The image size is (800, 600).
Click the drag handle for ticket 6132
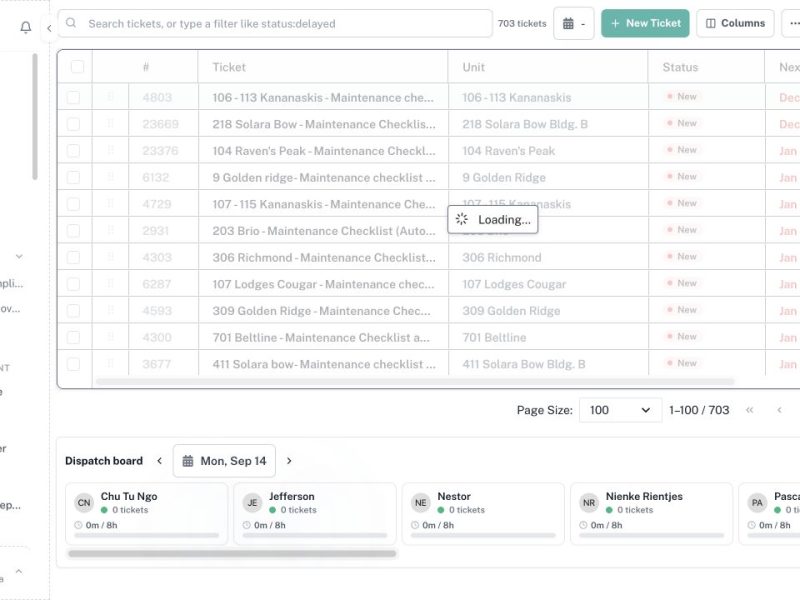(111, 177)
